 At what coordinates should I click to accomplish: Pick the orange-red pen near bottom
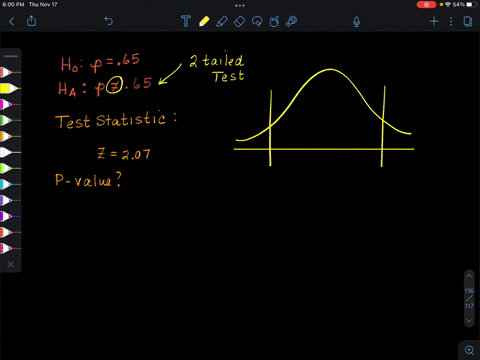(10, 232)
